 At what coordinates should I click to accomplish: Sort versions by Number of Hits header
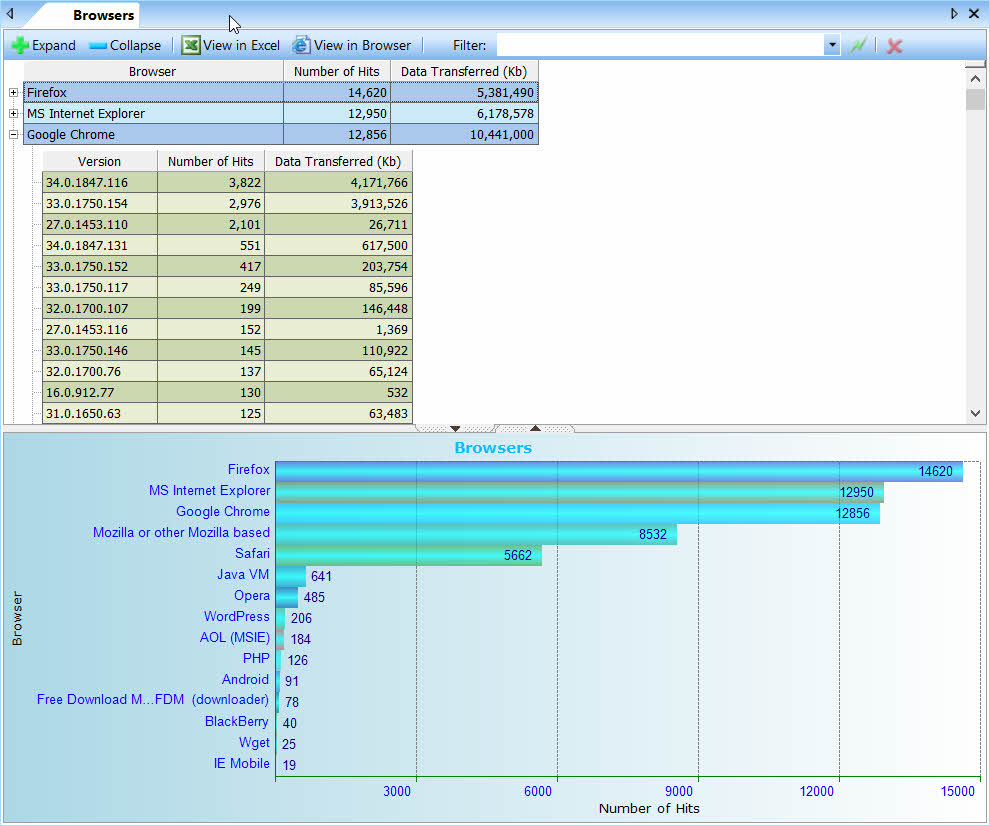pos(211,161)
